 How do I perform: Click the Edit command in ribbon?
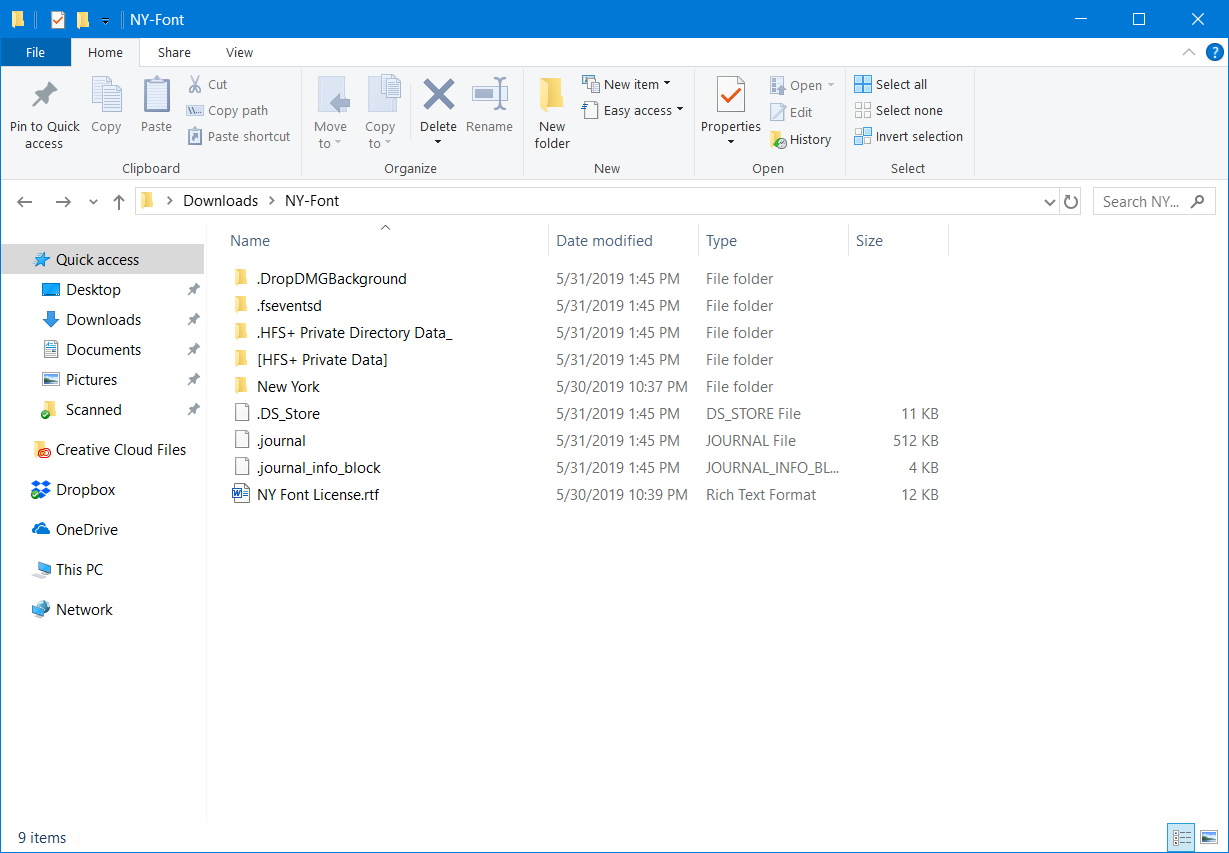[791, 112]
